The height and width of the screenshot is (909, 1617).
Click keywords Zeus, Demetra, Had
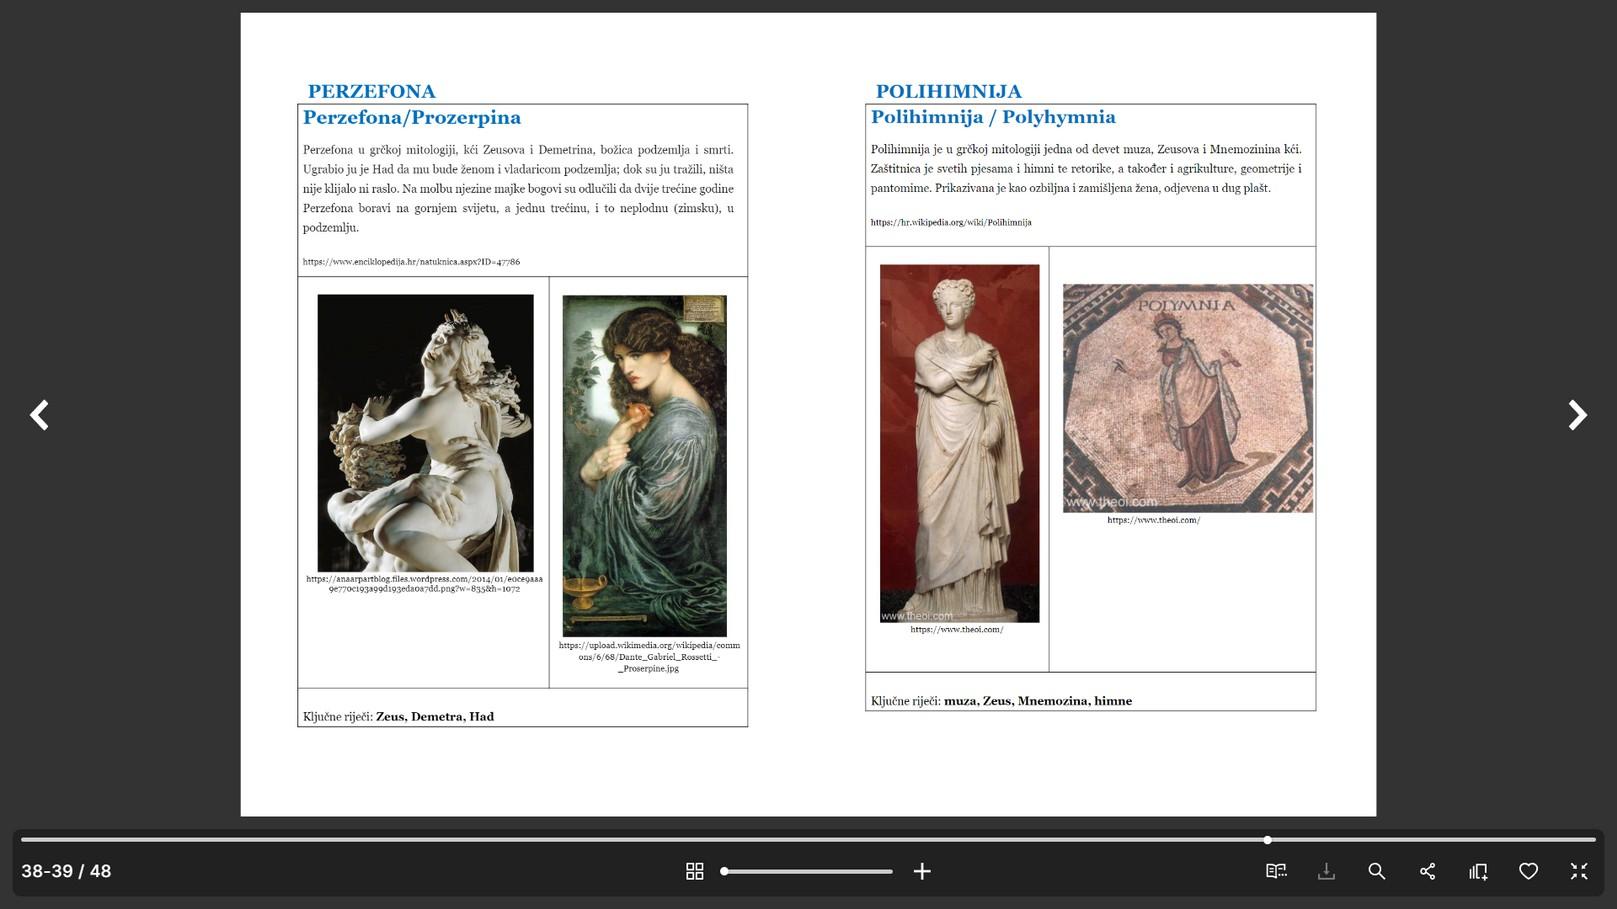pos(434,717)
